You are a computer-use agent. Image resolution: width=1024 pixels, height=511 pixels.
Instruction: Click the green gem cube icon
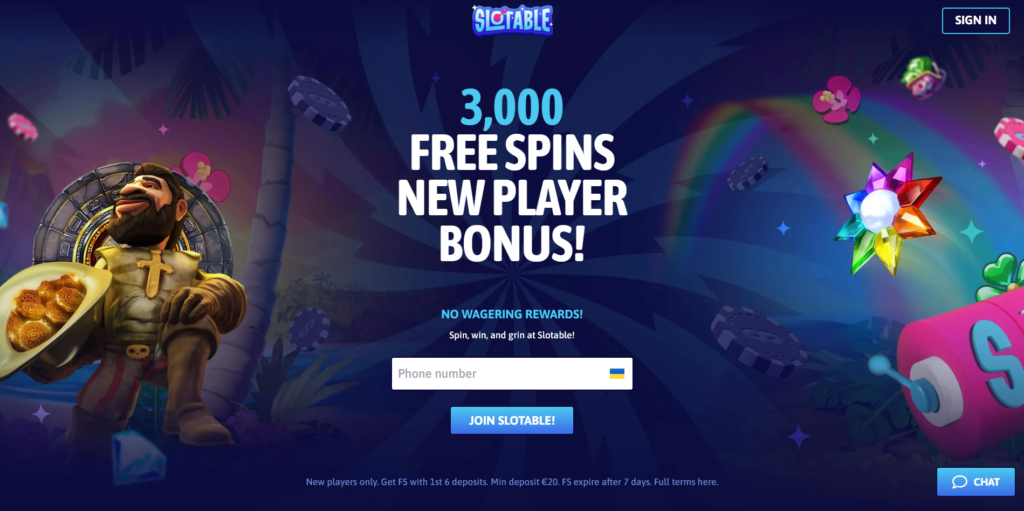pyautogui.click(x=922, y=75)
